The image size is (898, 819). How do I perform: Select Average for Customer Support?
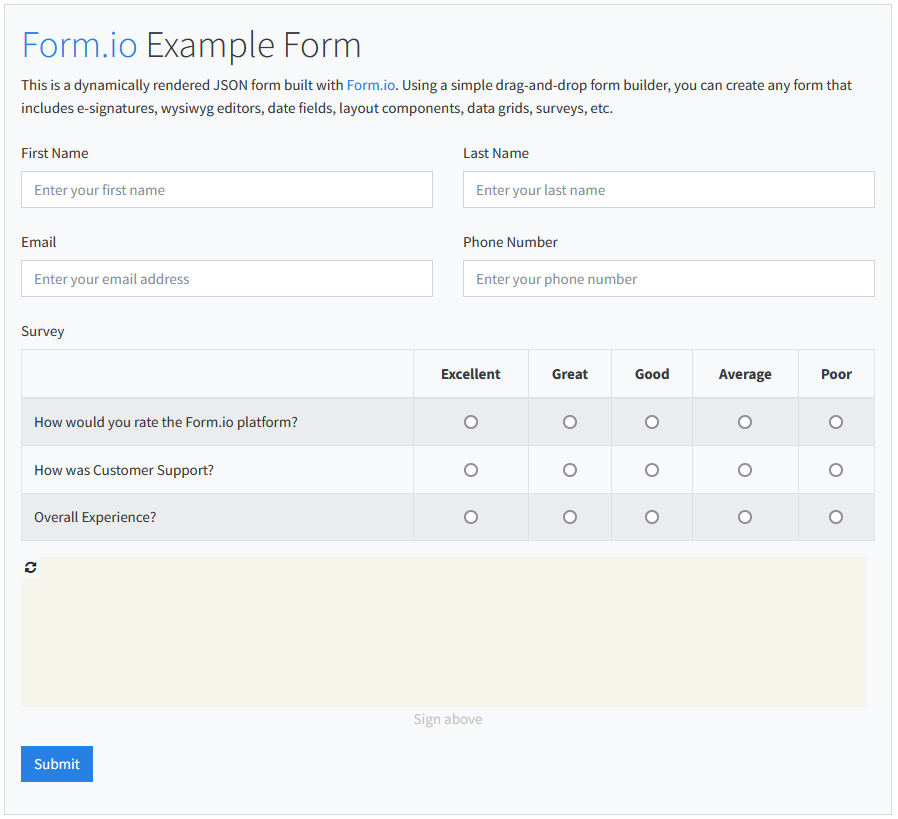(x=745, y=470)
